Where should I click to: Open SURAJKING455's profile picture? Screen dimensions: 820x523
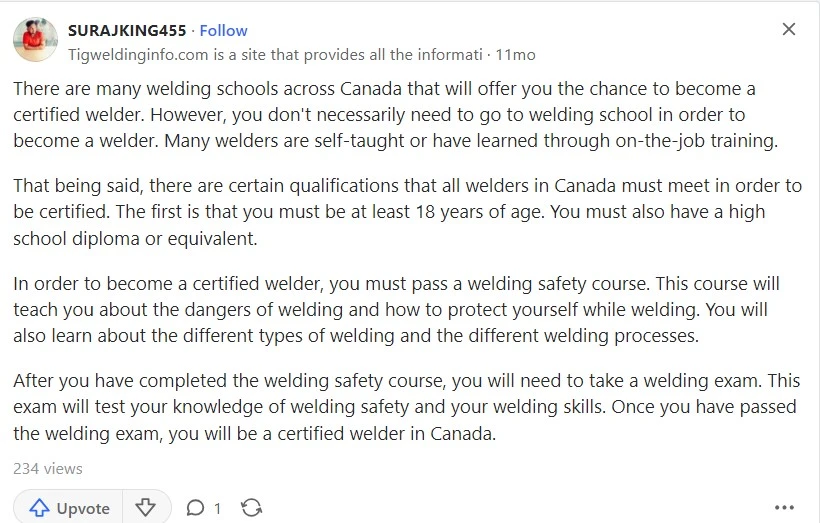tap(35, 40)
